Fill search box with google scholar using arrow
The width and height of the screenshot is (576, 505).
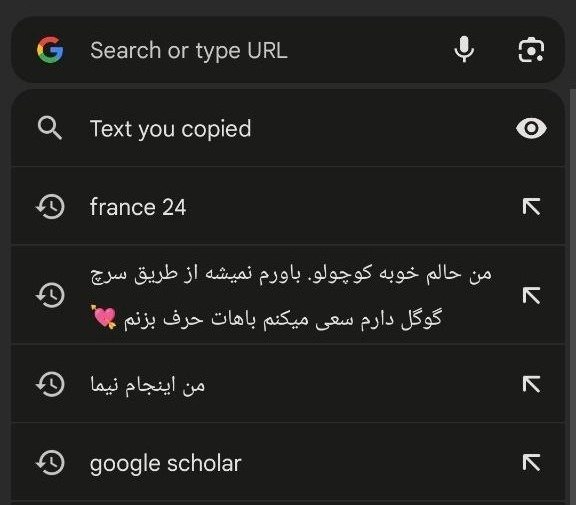click(x=531, y=462)
